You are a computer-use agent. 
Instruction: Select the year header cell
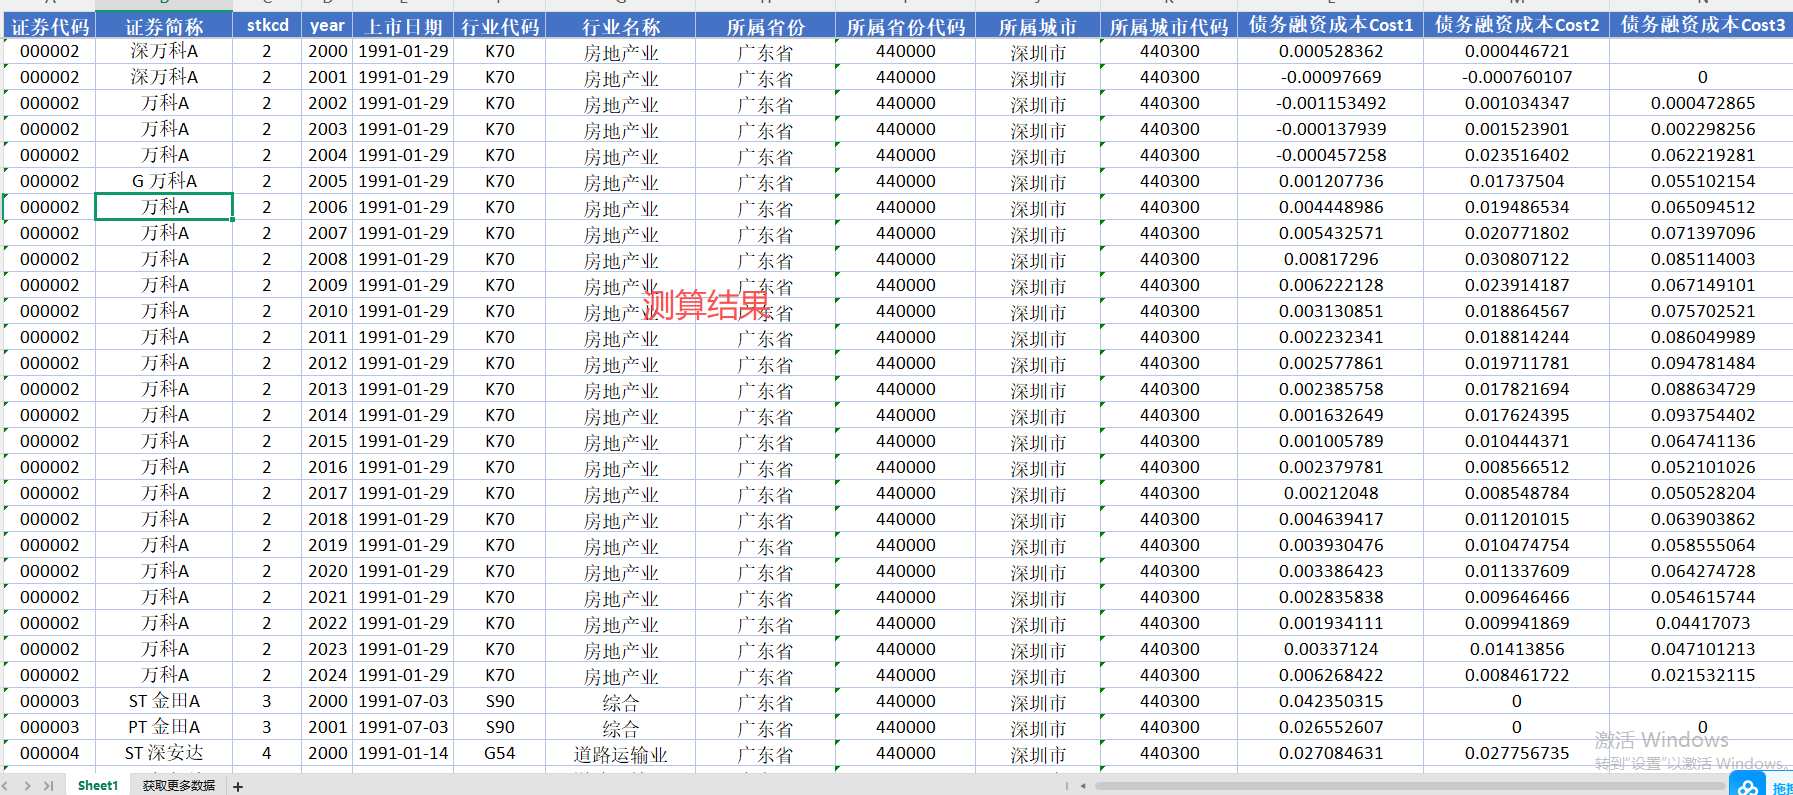pos(327,26)
